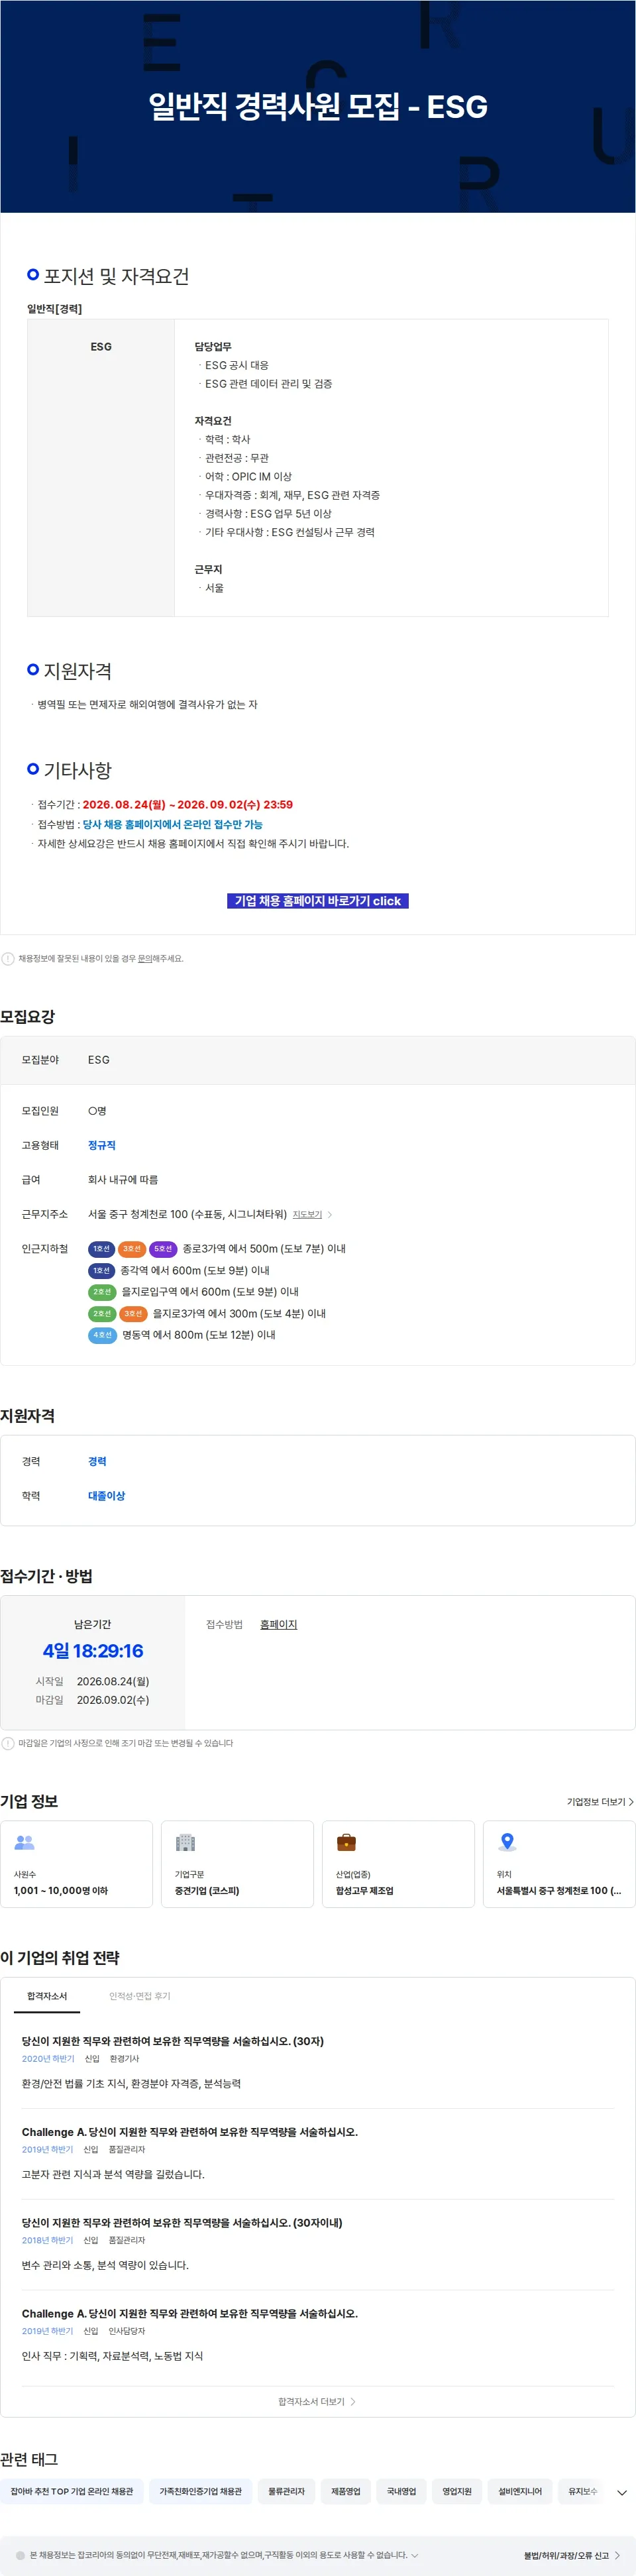636x2576 pixels.
Task: Click the 5호선 badge next to 종로3가역
Action: (x=163, y=1248)
